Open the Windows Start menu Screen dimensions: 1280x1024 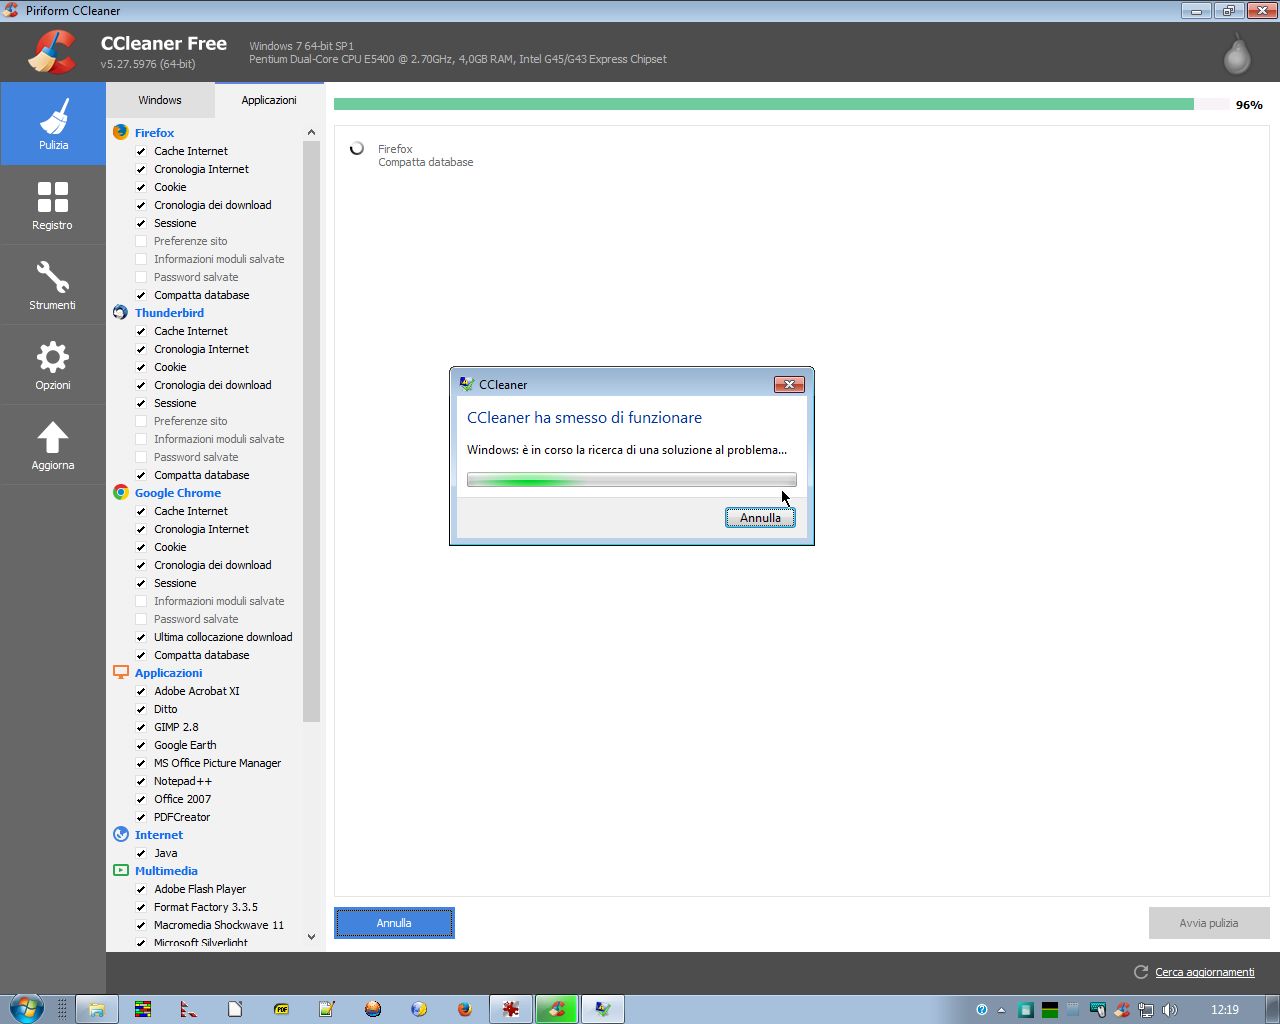click(26, 1009)
